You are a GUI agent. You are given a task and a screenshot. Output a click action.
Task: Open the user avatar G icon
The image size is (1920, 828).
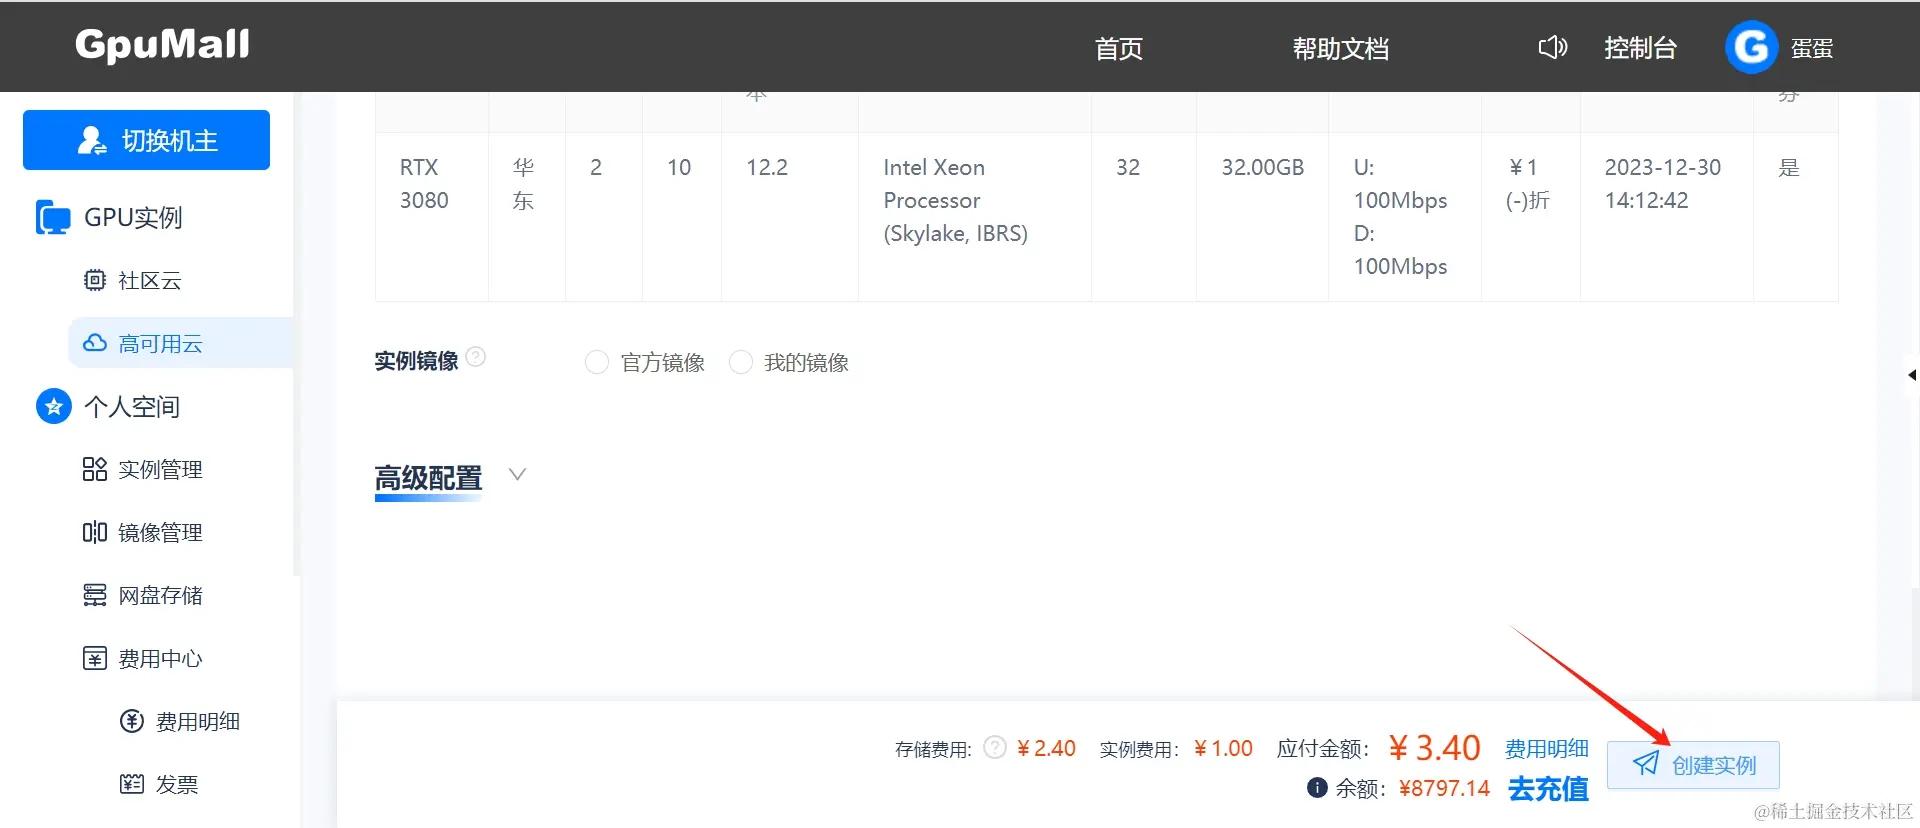pos(1751,47)
